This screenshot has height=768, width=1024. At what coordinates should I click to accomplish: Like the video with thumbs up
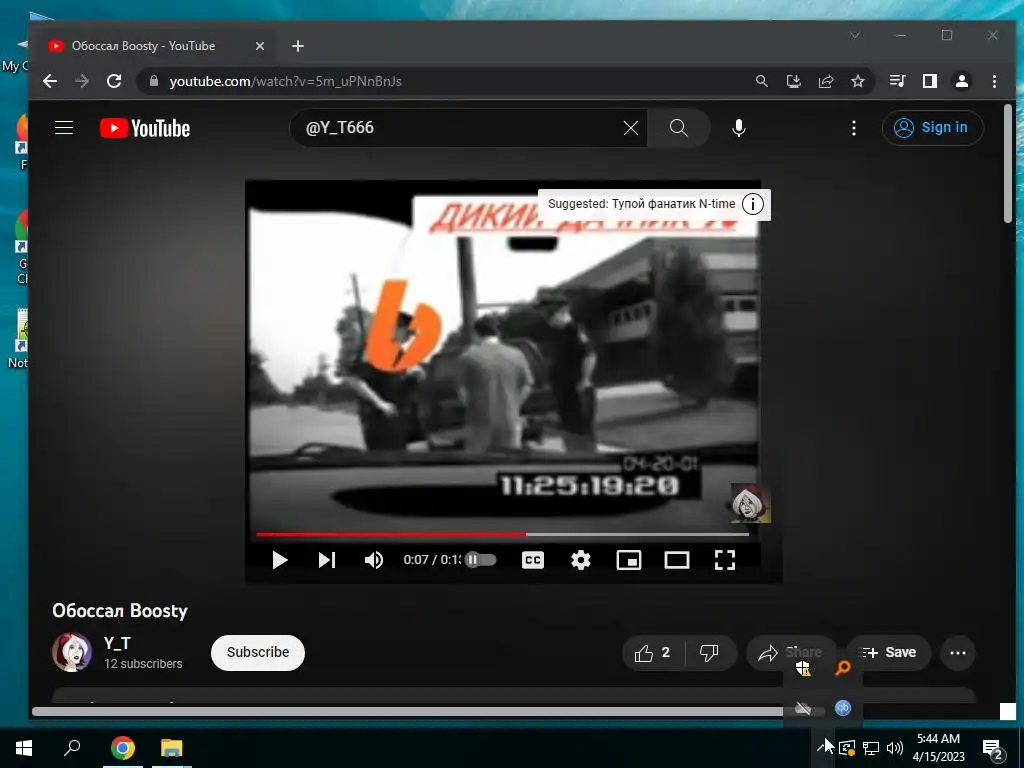pos(653,652)
